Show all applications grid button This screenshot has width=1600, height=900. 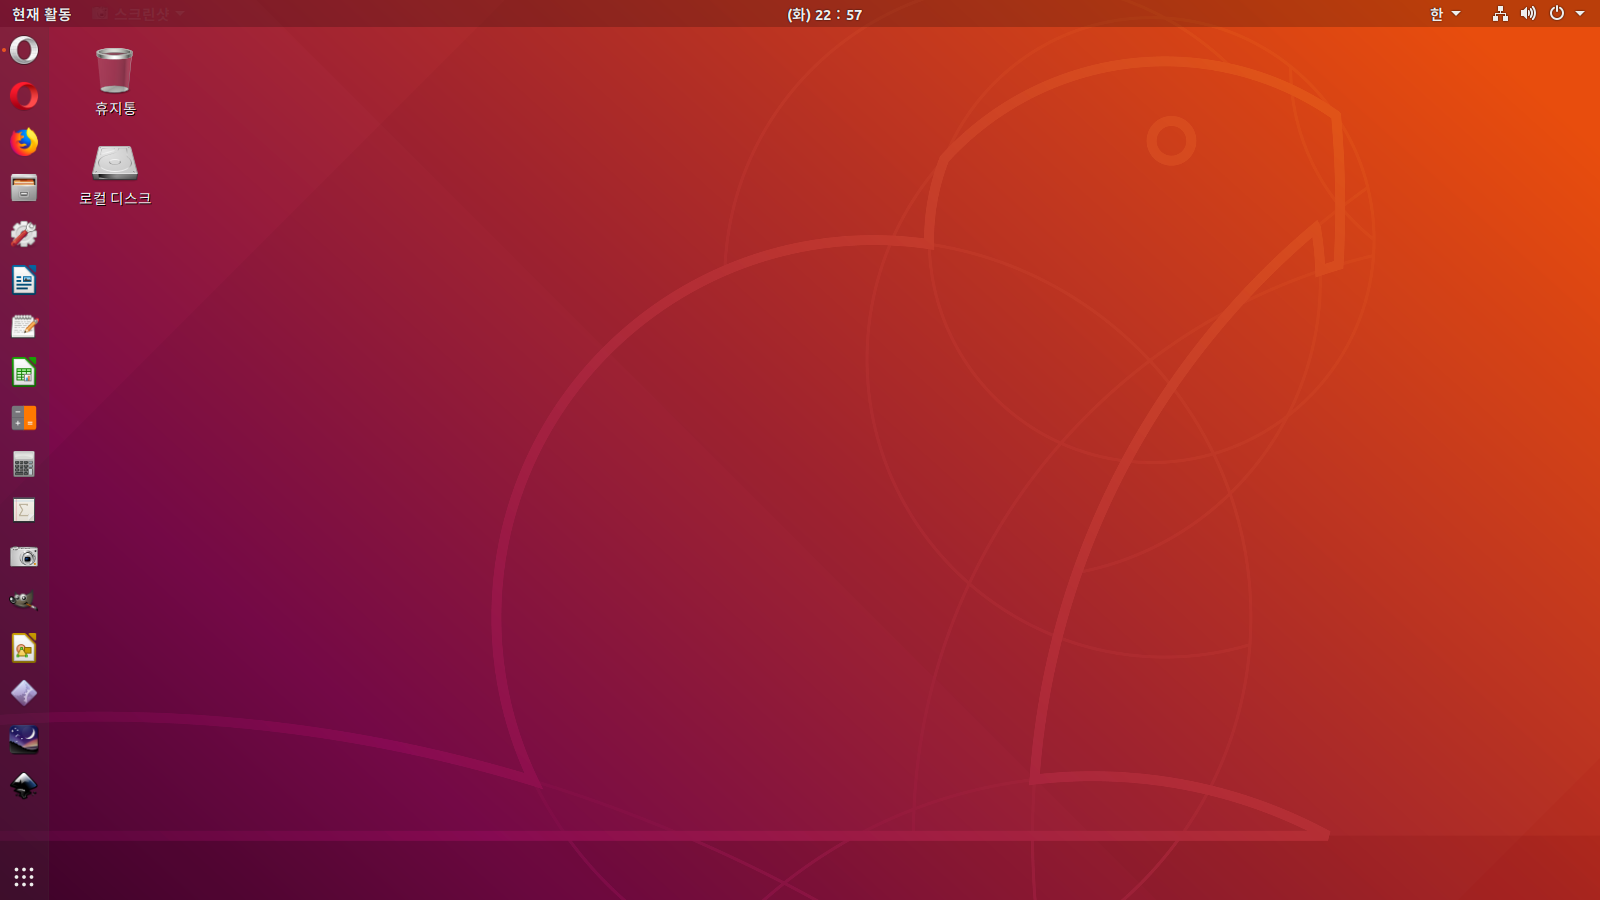[24, 877]
